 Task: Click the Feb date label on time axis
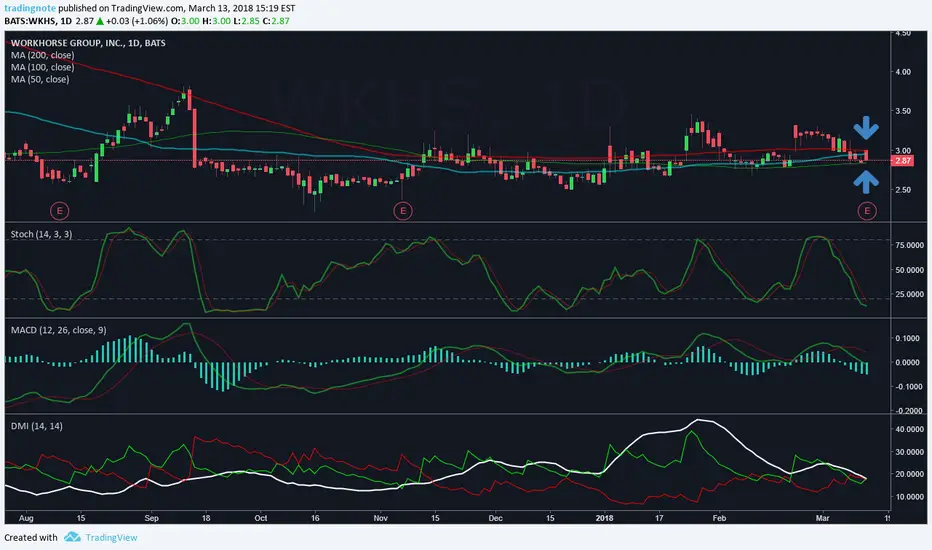click(719, 518)
